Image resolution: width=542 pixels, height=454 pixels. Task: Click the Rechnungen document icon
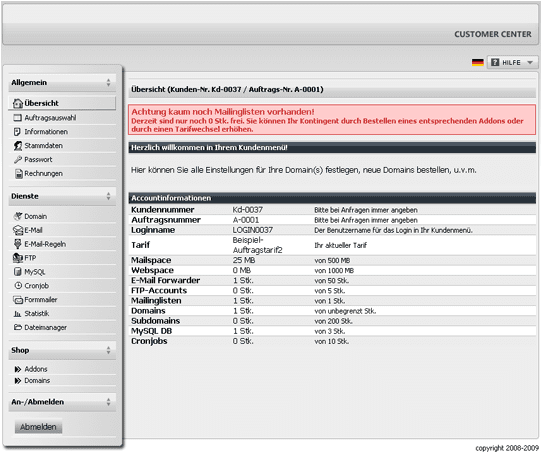pos(19,174)
